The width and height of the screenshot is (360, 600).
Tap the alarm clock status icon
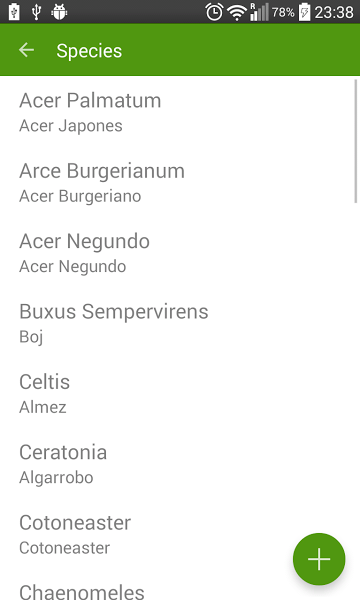(x=214, y=12)
